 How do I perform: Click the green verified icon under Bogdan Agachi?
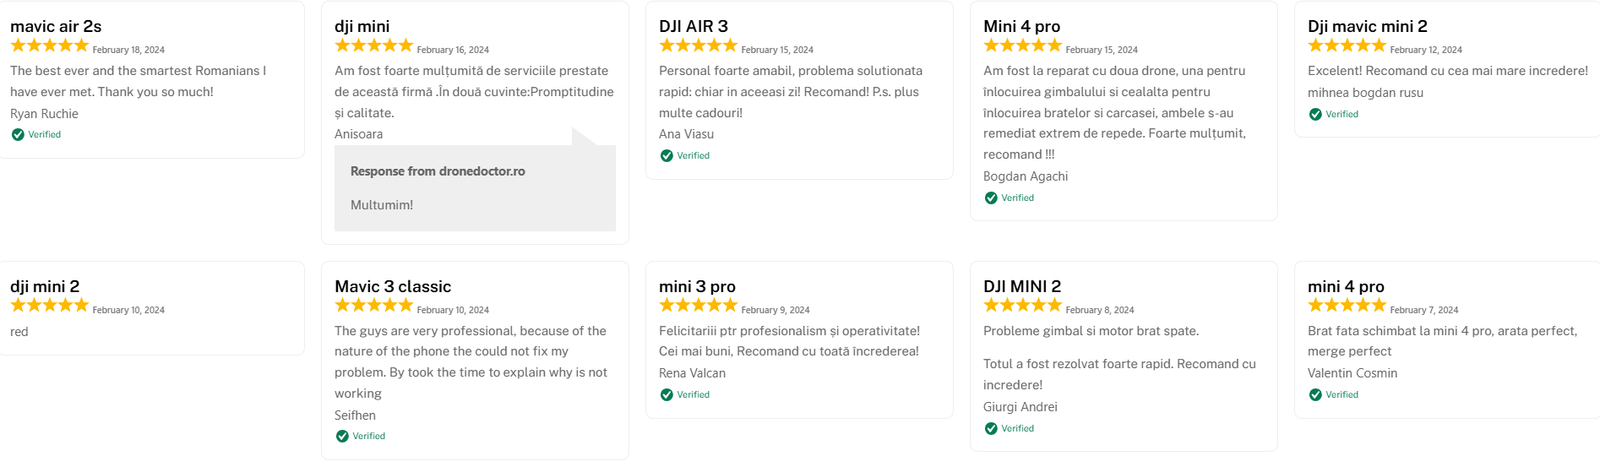(991, 198)
